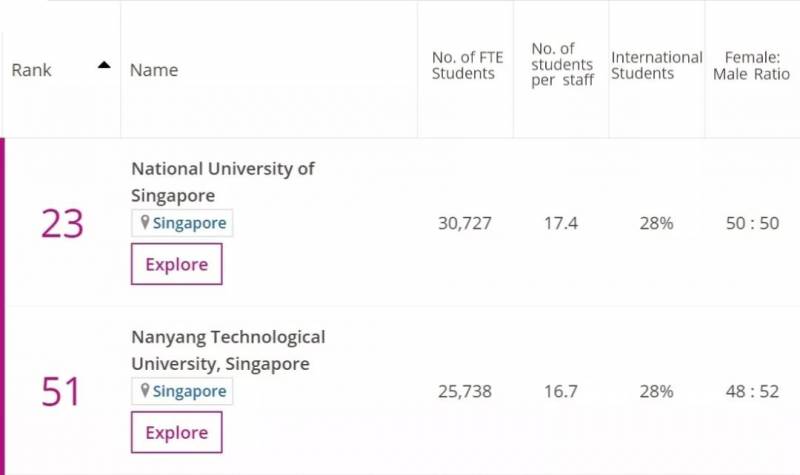Click Singapore location link under Nanyang Technological
This screenshot has height=475, width=800.
tap(189, 391)
